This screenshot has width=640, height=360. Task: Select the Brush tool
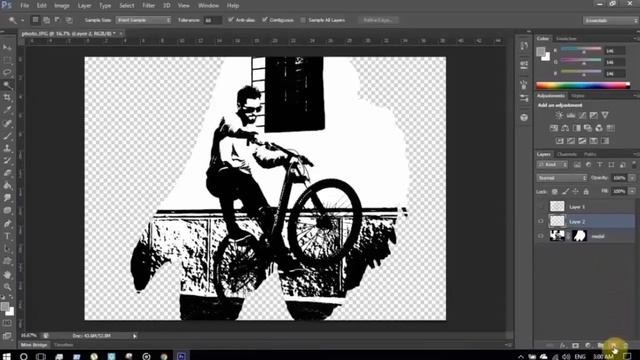[x=7, y=136]
